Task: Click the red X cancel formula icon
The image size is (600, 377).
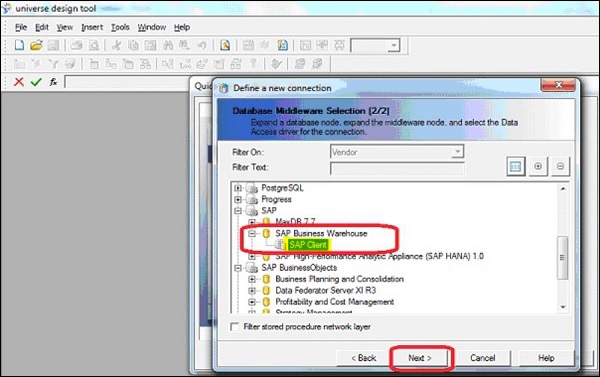Action: [x=19, y=82]
